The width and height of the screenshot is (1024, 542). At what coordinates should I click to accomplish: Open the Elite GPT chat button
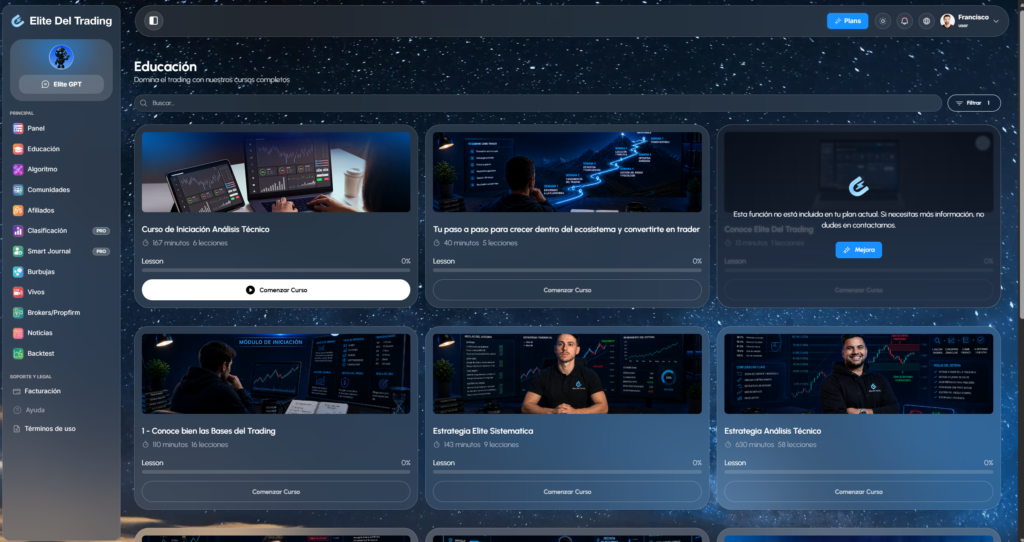pyautogui.click(x=61, y=84)
